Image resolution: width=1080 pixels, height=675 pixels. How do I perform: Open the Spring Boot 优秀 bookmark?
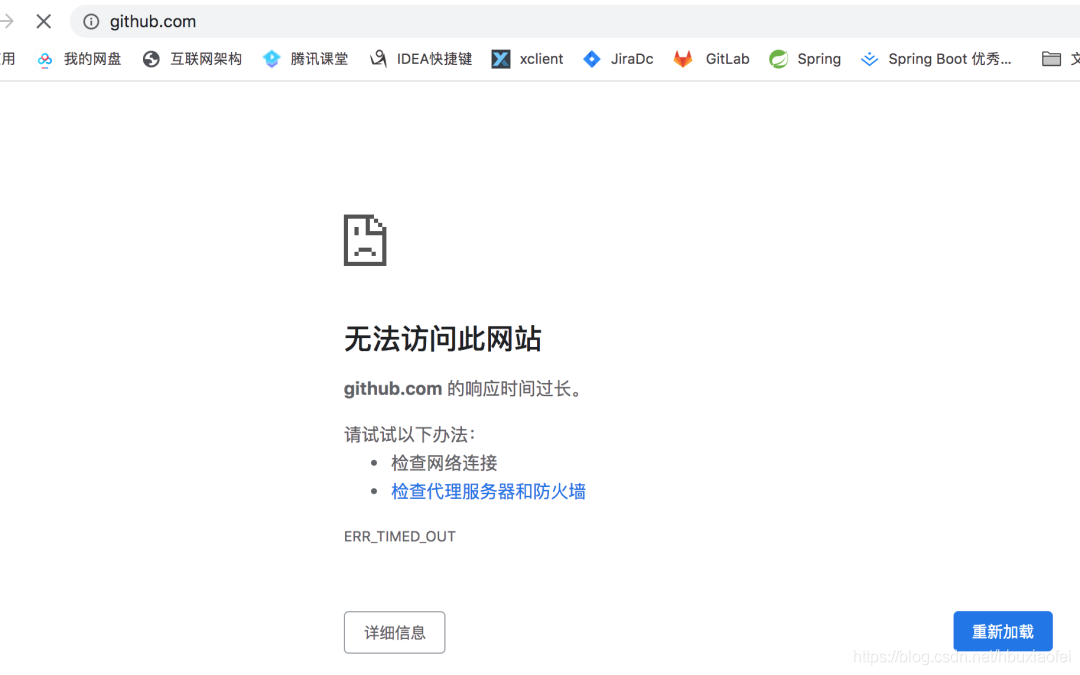pyautogui.click(x=936, y=59)
